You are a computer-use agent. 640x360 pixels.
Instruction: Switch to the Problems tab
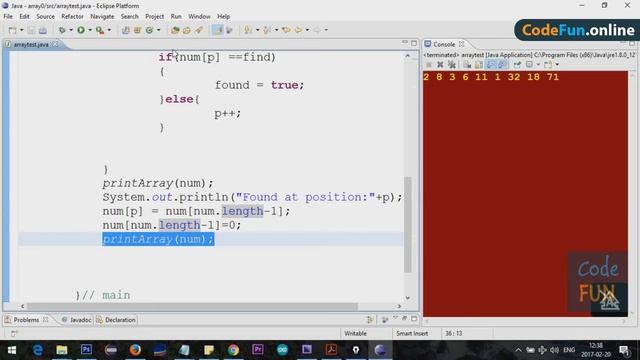click(x=26, y=320)
